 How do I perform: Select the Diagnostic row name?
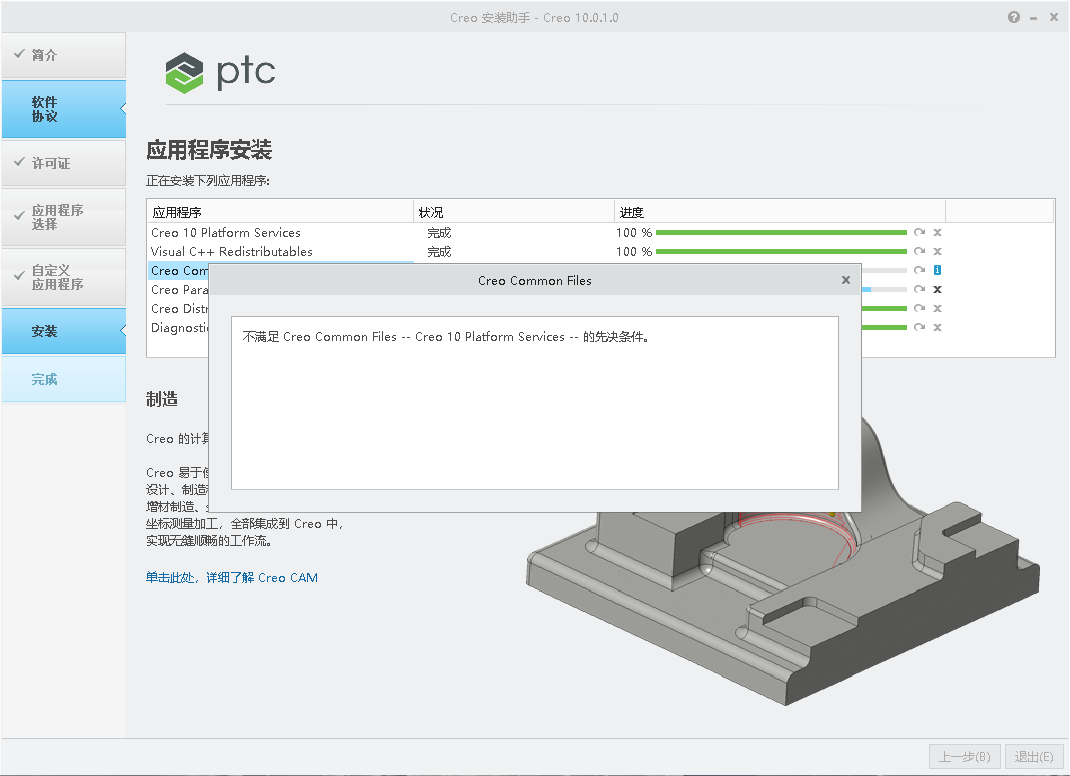[x=179, y=328]
